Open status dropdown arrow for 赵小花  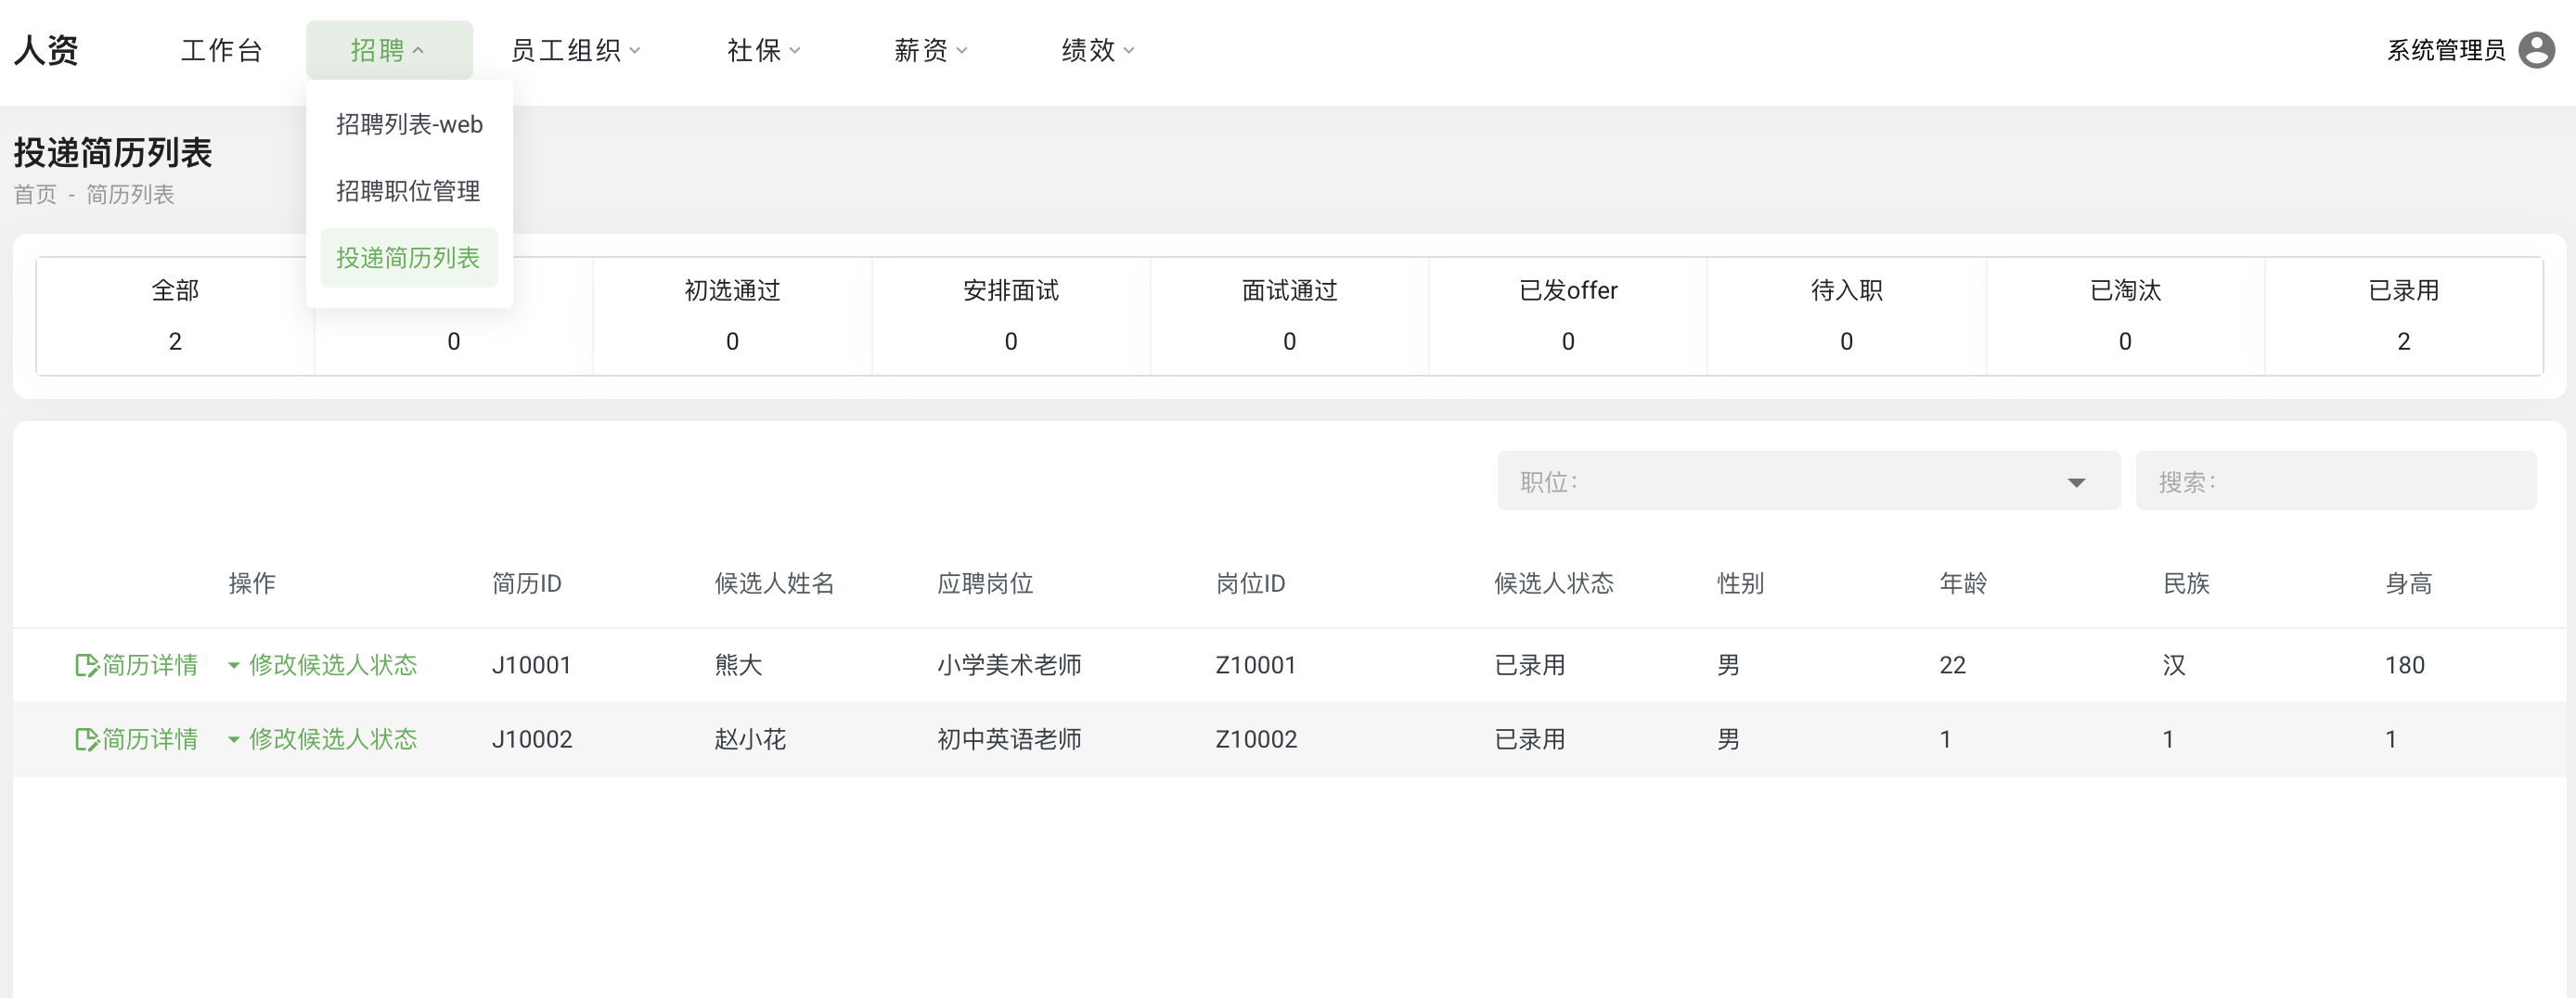pyautogui.click(x=233, y=739)
